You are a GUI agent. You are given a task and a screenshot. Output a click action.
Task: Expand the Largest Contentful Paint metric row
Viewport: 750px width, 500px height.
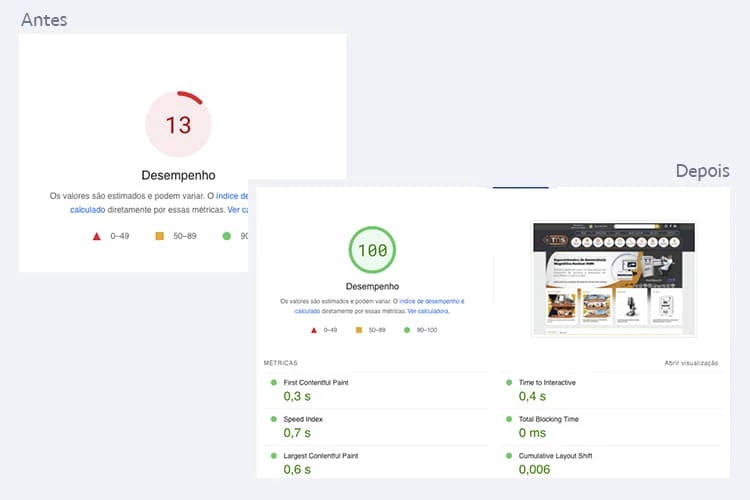[x=321, y=456]
